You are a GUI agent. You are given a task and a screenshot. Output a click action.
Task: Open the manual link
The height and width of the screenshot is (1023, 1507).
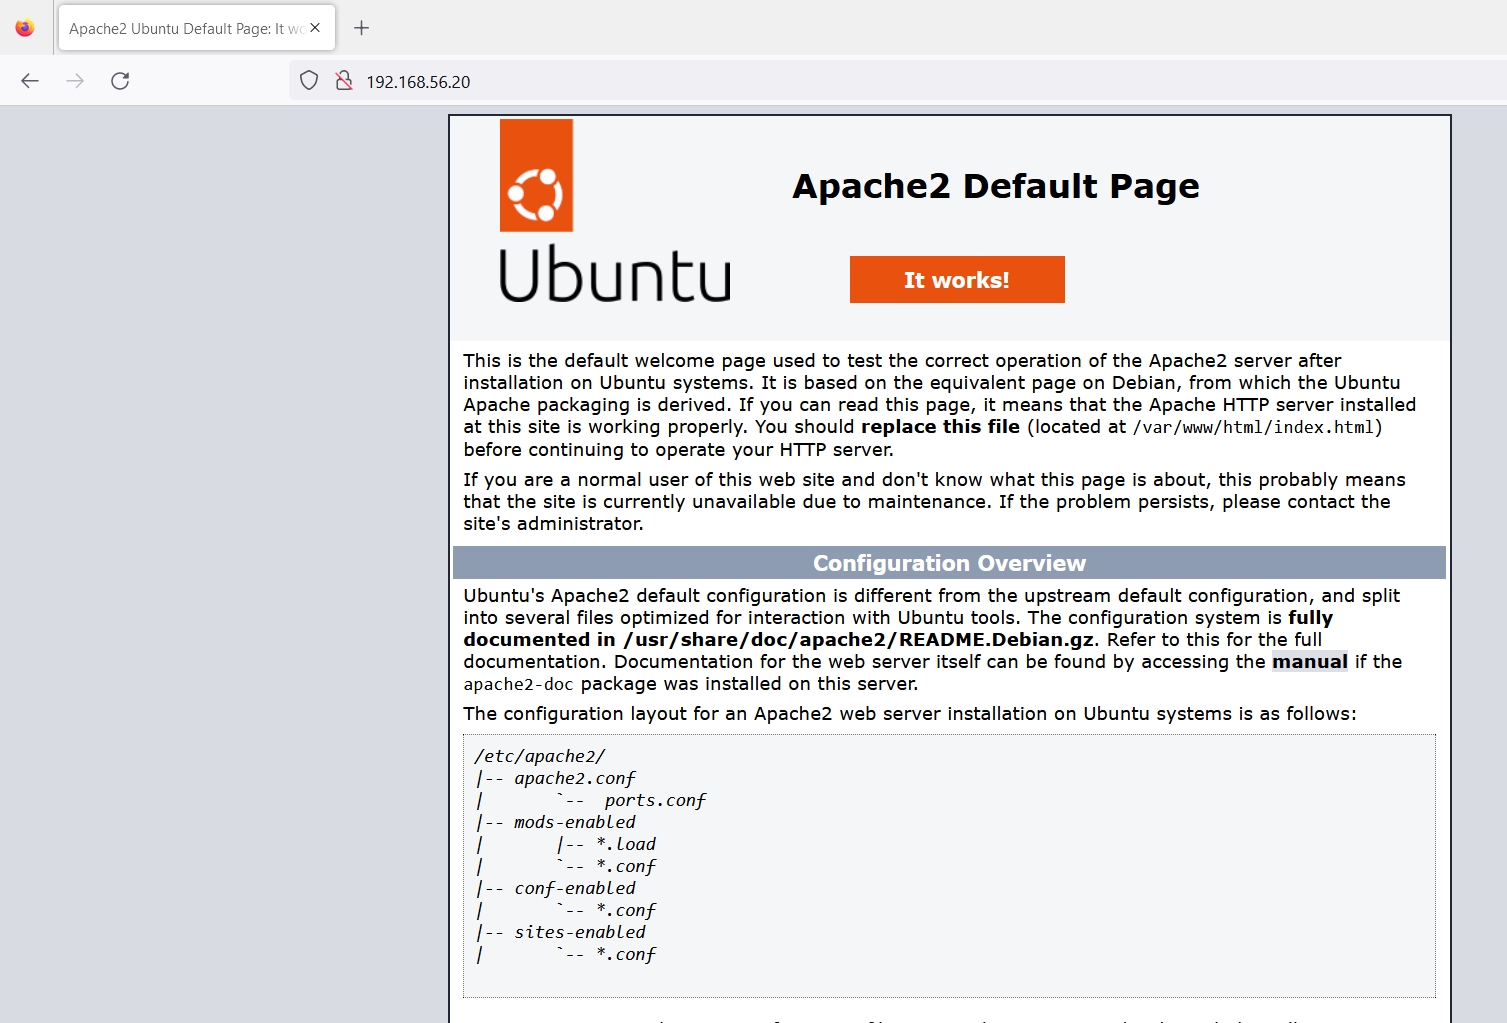pos(1309,662)
